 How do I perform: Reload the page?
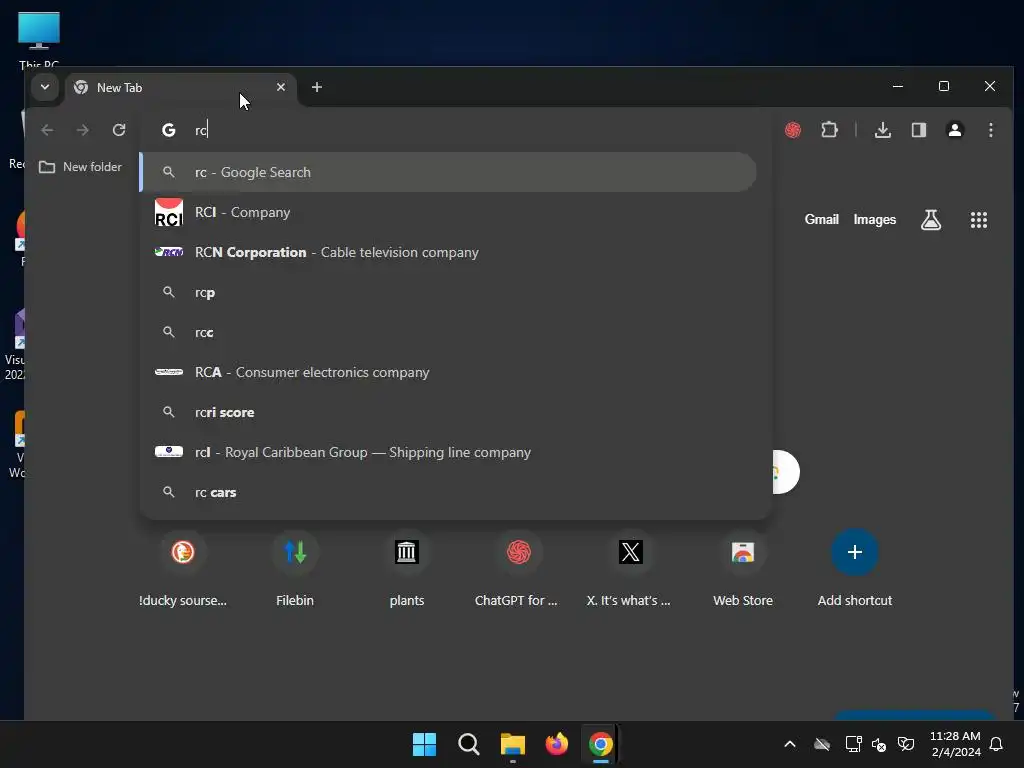(119, 130)
